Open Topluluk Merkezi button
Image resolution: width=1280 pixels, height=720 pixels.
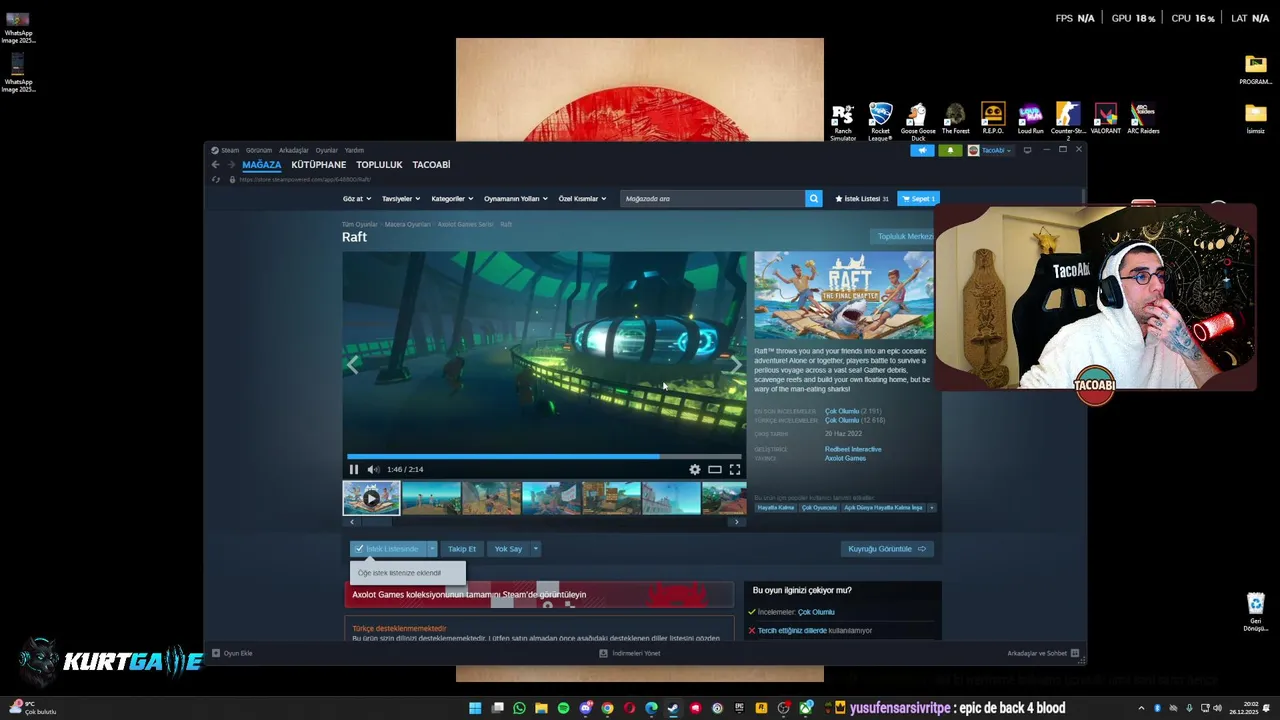[x=903, y=237]
